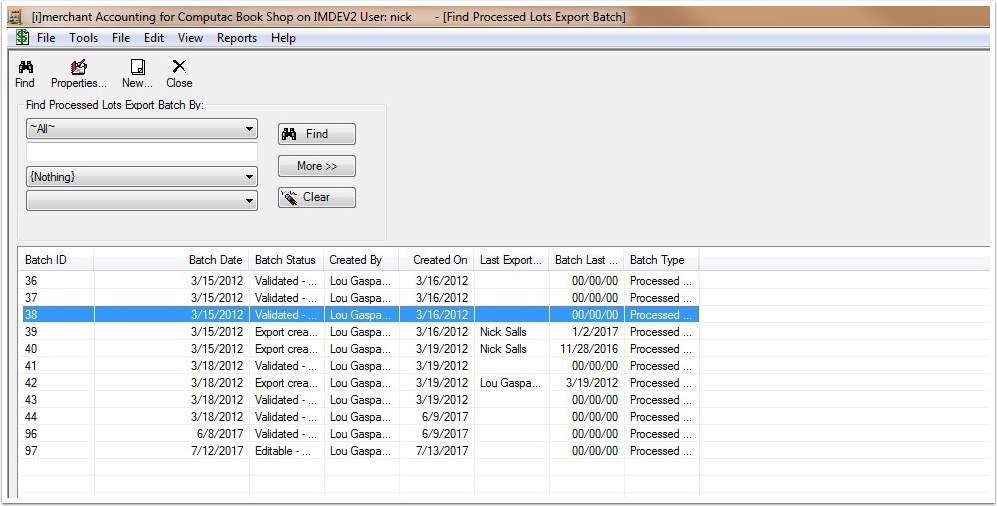The width and height of the screenshot is (997, 506).
Task: Sort by the Created On column header
Action: [436, 260]
